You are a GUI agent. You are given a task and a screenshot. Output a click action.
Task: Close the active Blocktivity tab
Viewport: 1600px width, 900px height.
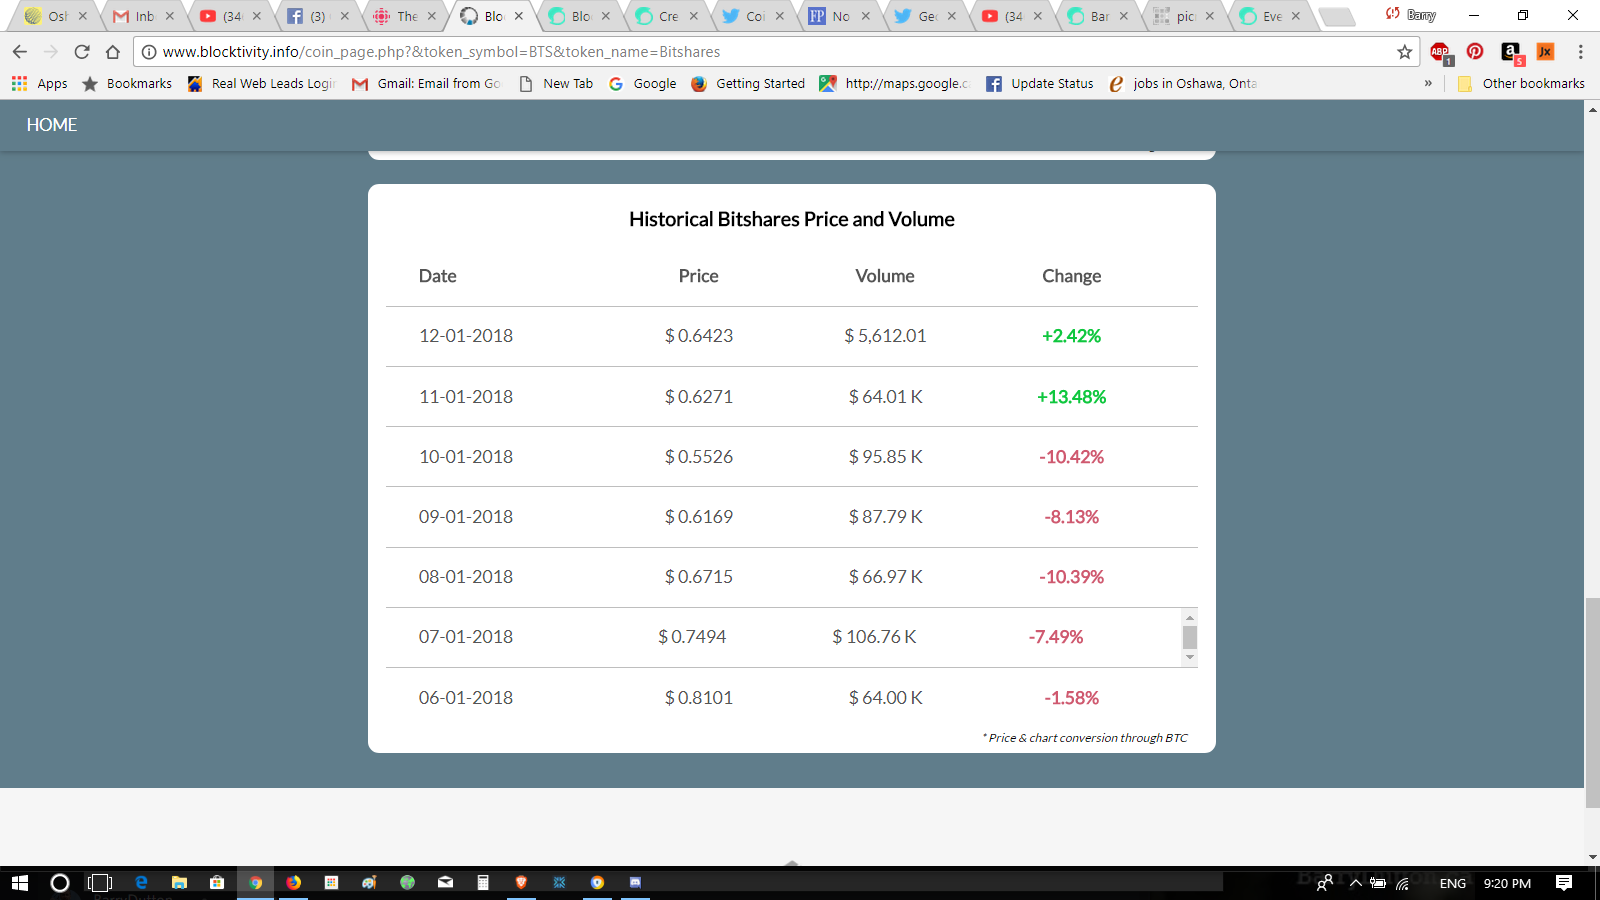point(519,16)
